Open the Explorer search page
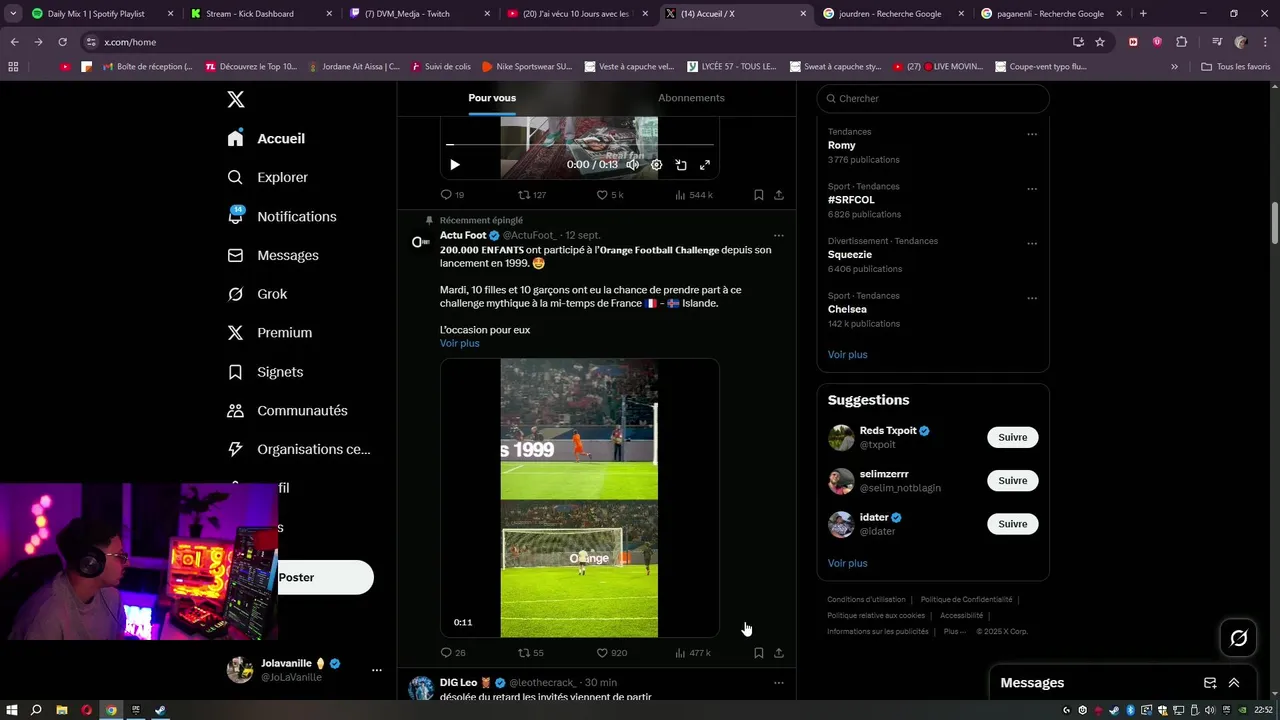Image resolution: width=1280 pixels, height=720 pixels. [x=267, y=177]
